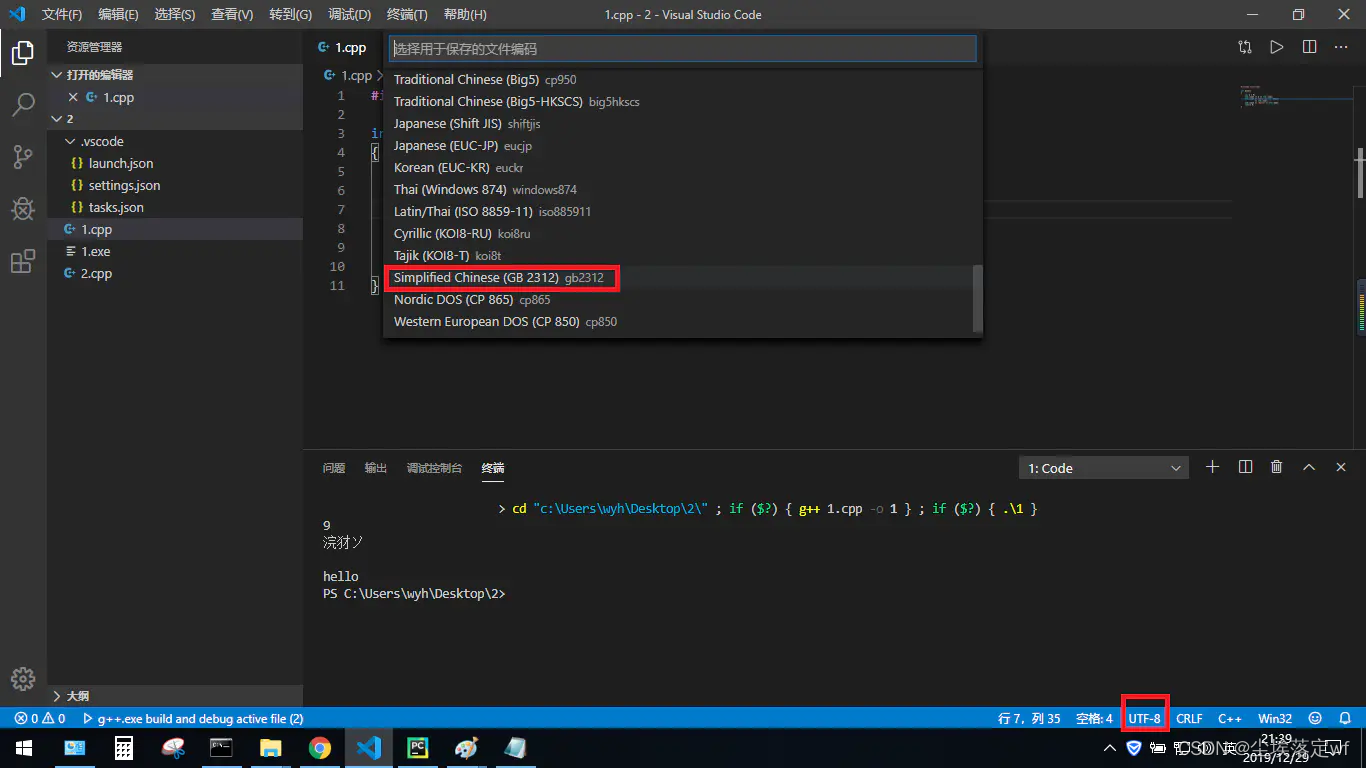Open the Selection menu (选择)

tap(175, 15)
